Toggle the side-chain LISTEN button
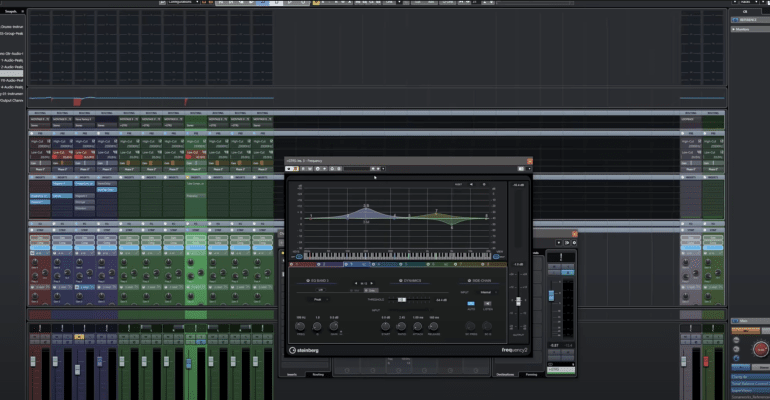 coord(488,304)
